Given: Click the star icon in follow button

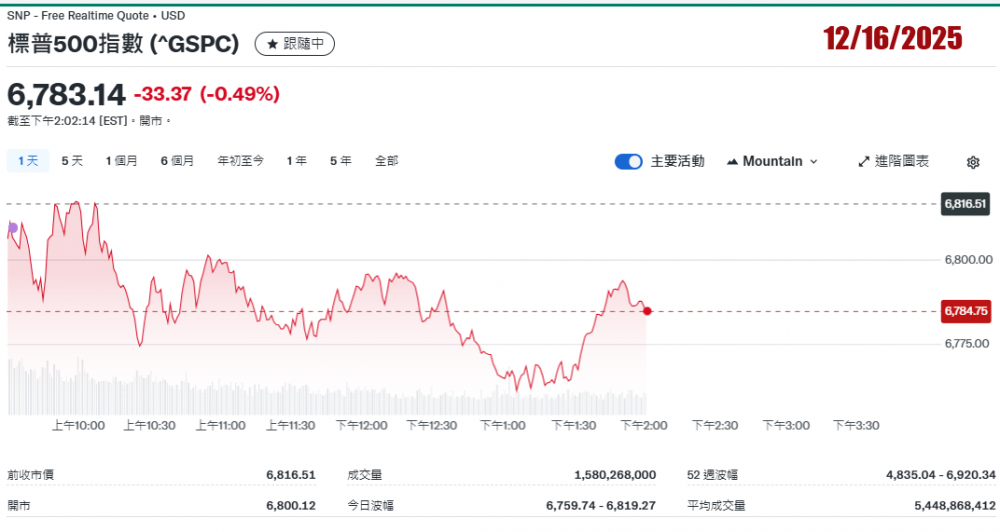Looking at the screenshot, I should tap(272, 44).
